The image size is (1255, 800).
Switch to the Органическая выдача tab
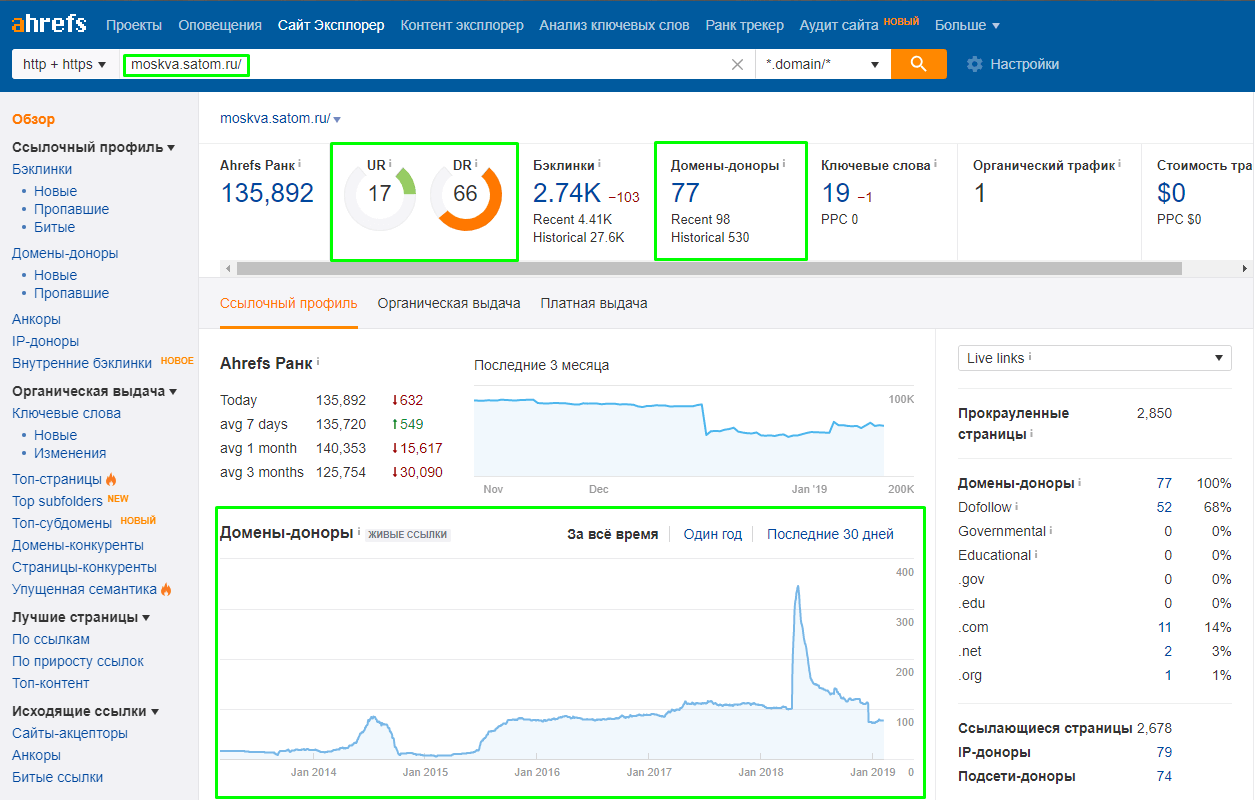click(x=449, y=303)
